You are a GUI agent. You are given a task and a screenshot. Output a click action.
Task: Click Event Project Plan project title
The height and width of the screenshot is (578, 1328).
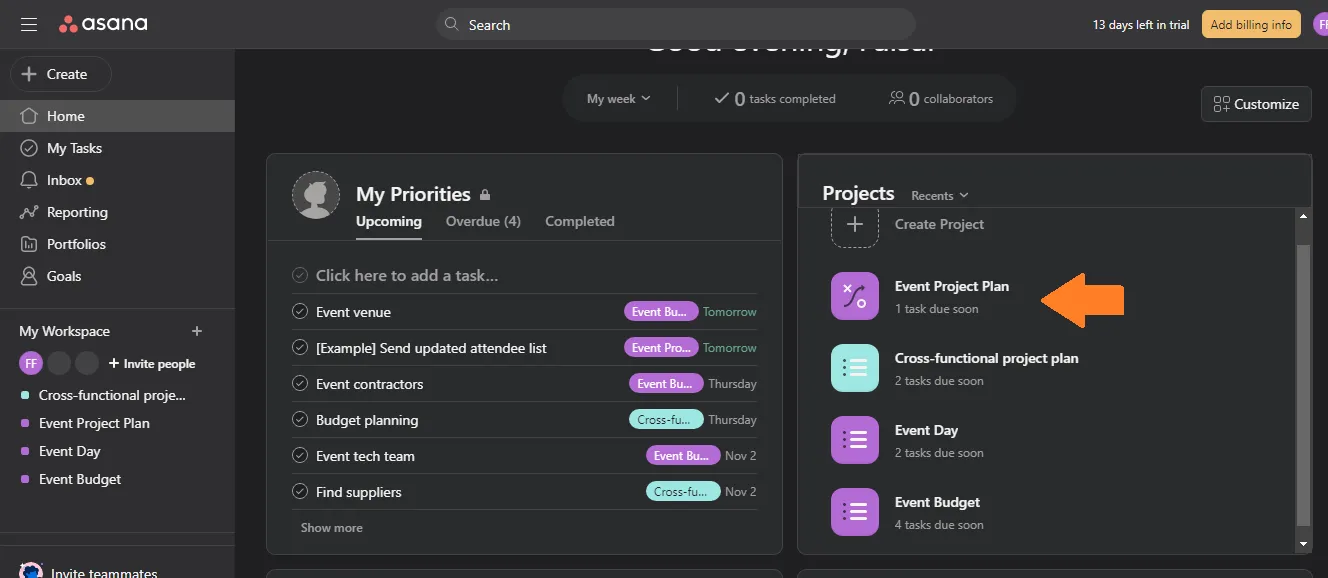click(952, 286)
